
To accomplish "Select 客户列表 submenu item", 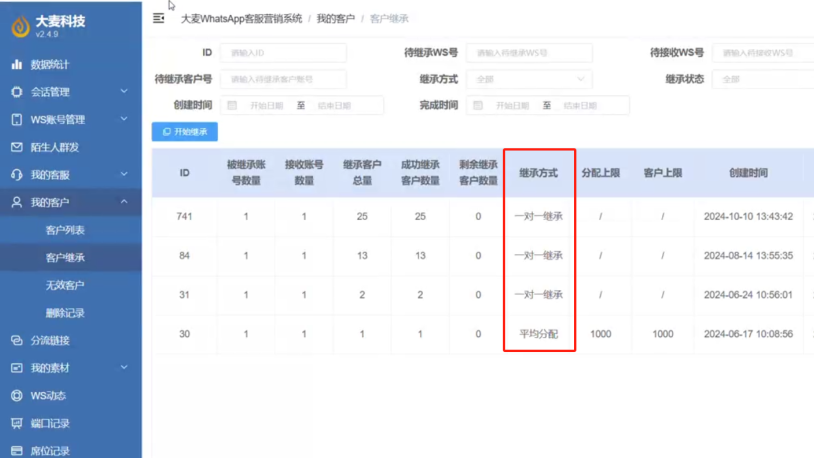I will pyautogui.click(x=71, y=230).
